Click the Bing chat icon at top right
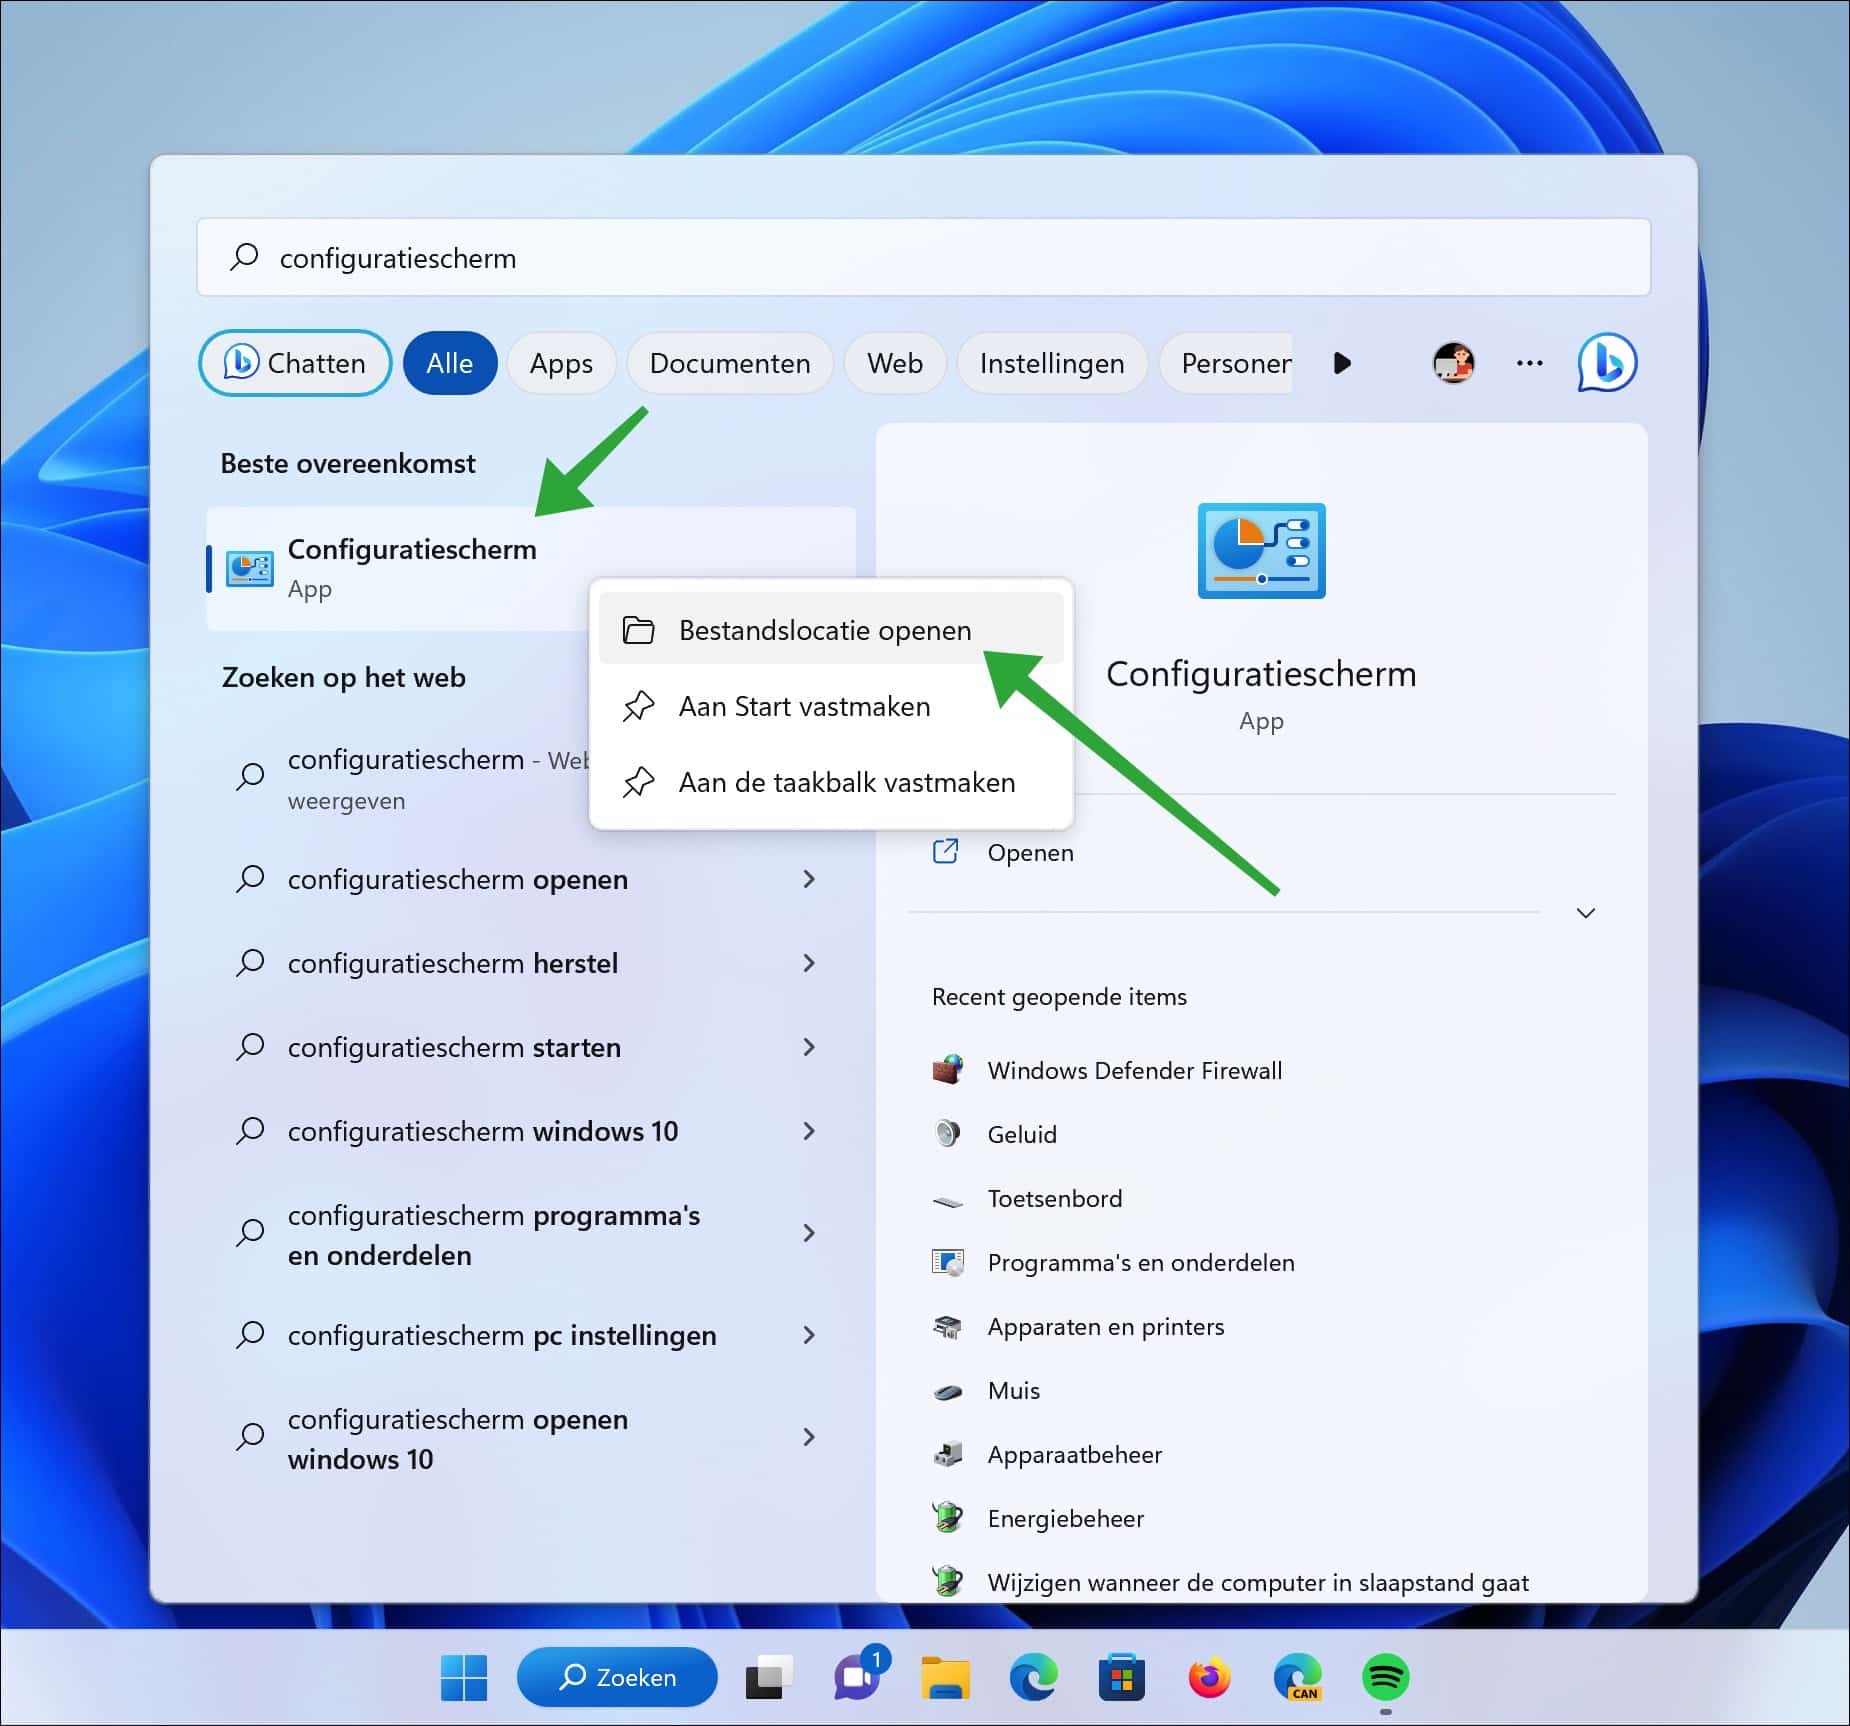Screen dimensions: 1850x1726 coord(1606,363)
